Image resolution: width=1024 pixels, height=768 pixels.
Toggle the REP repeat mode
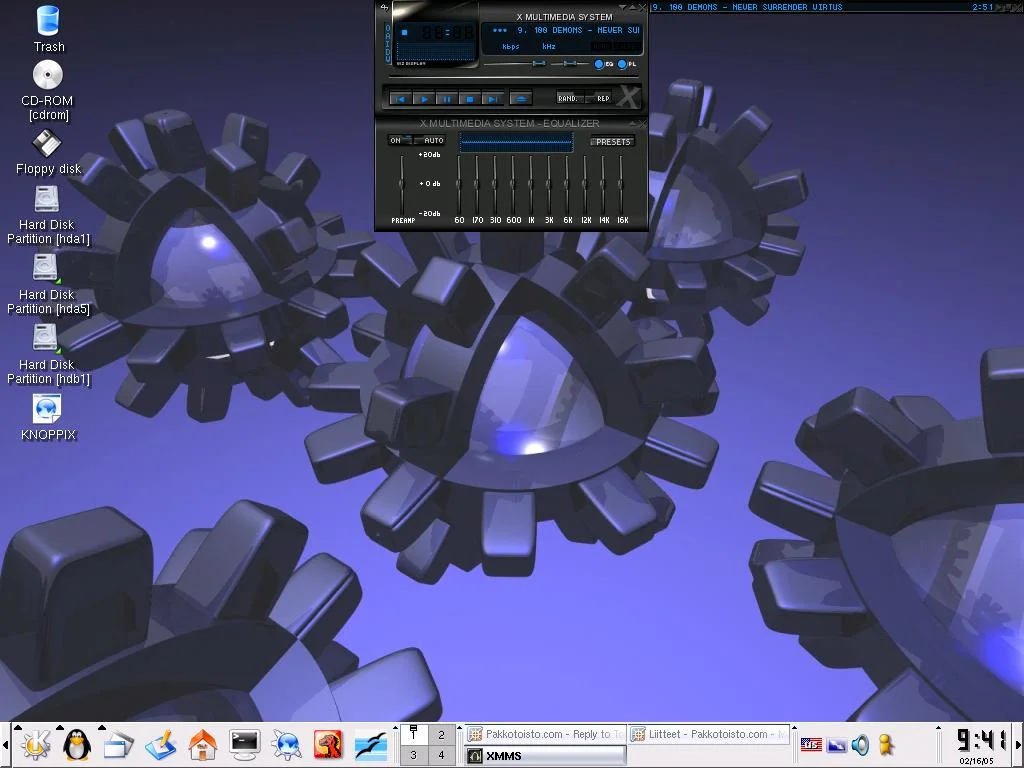point(602,99)
